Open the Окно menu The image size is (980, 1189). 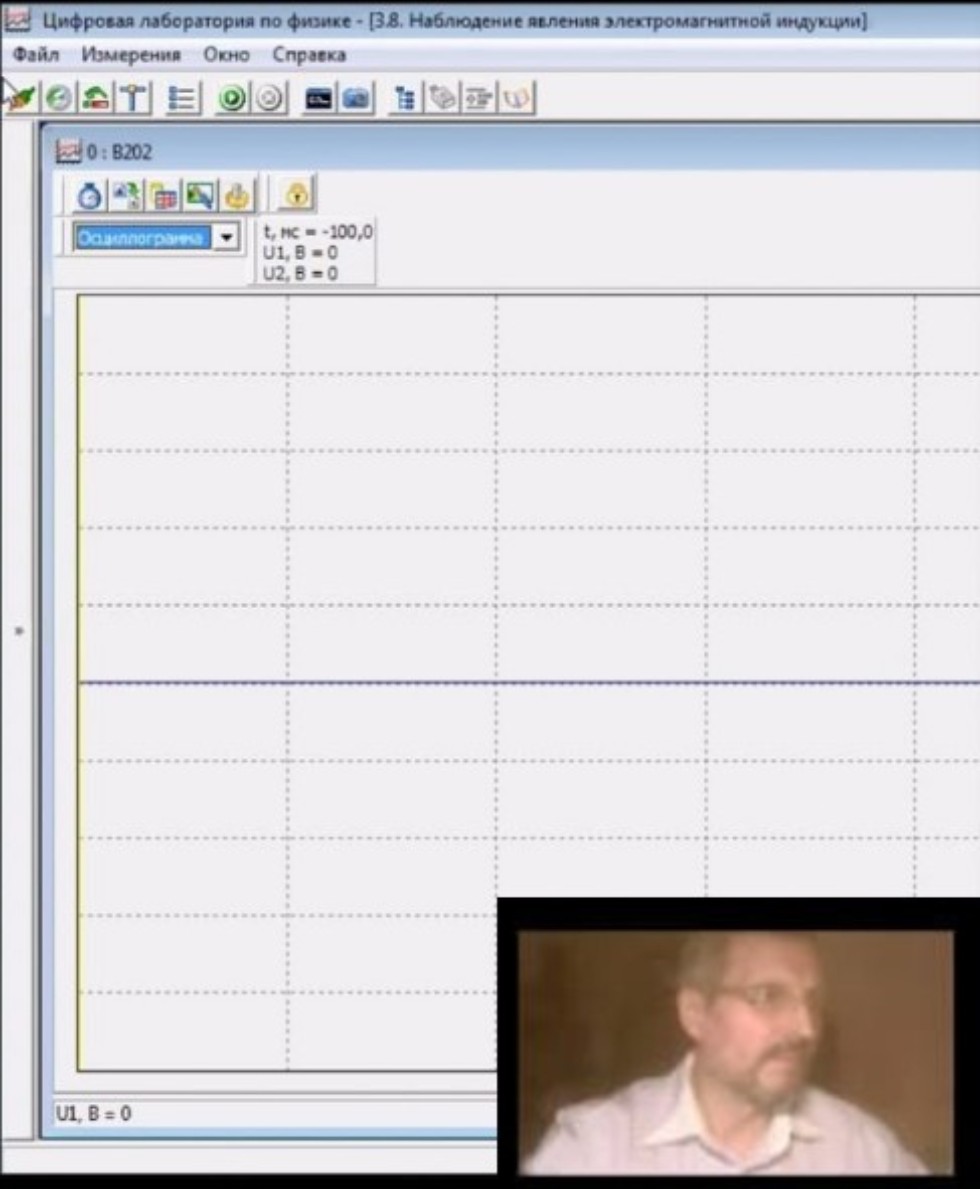click(226, 55)
